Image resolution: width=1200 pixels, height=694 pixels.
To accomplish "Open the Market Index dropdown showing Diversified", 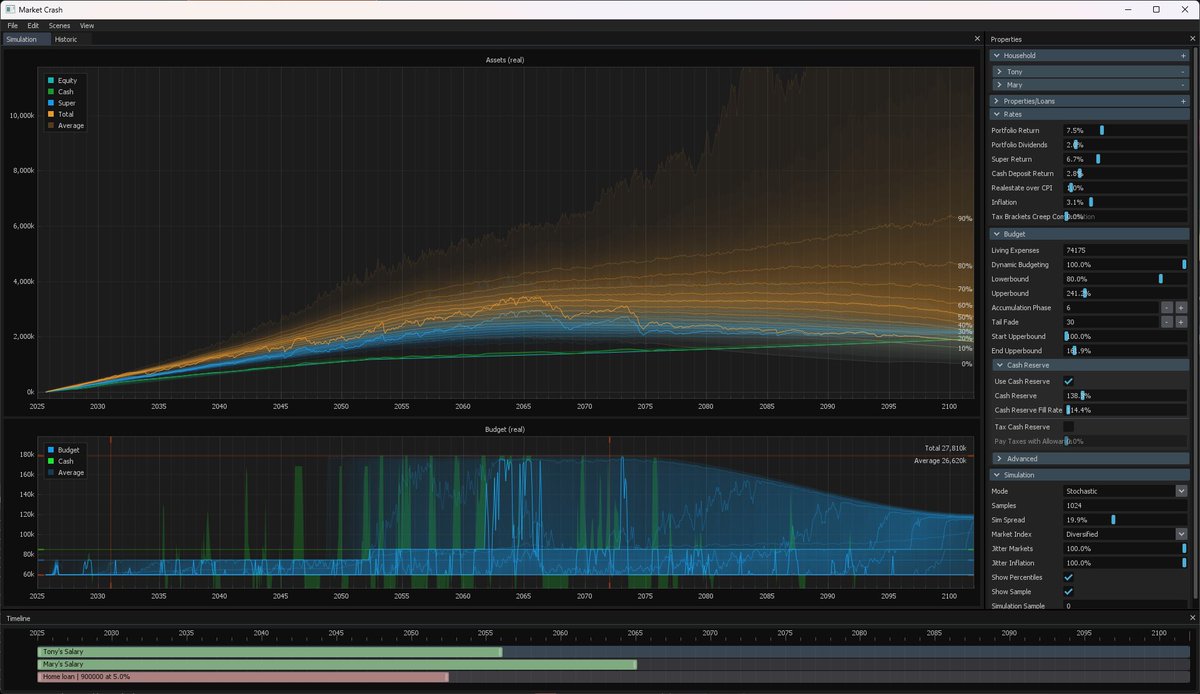I will tap(1125, 534).
